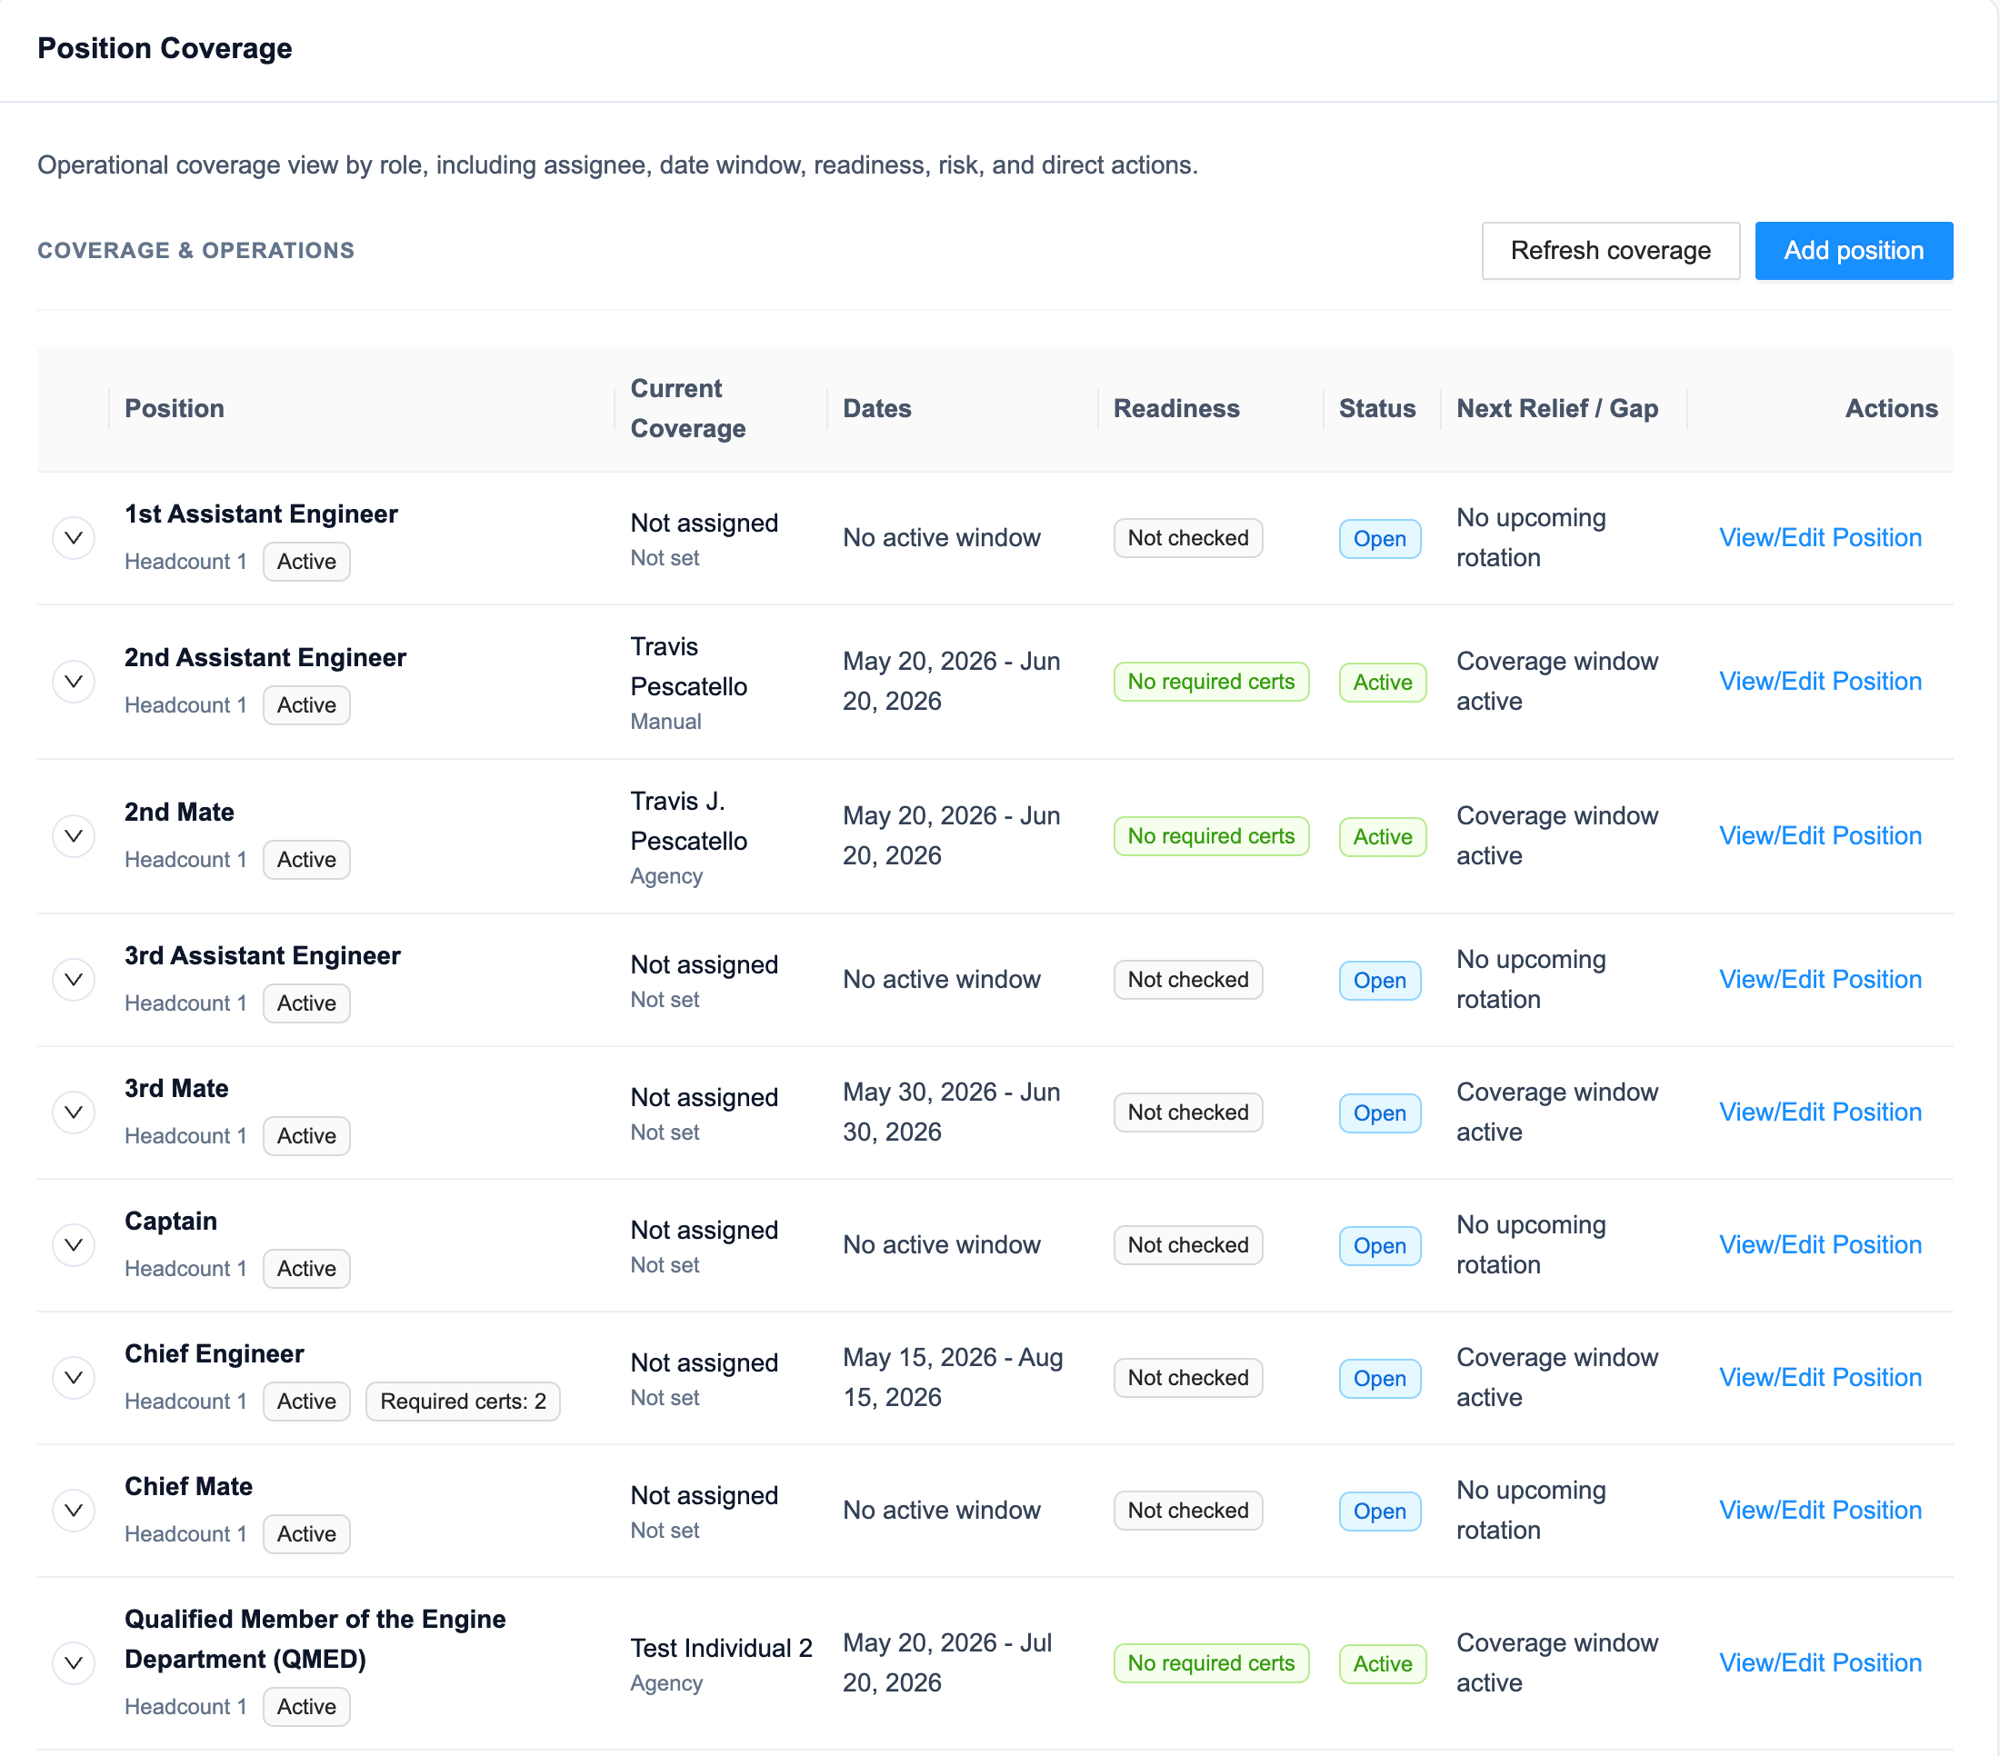Open View/Edit Position for Captain
Image resolution: width=2000 pixels, height=1756 pixels.
(x=1820, y=1245)
